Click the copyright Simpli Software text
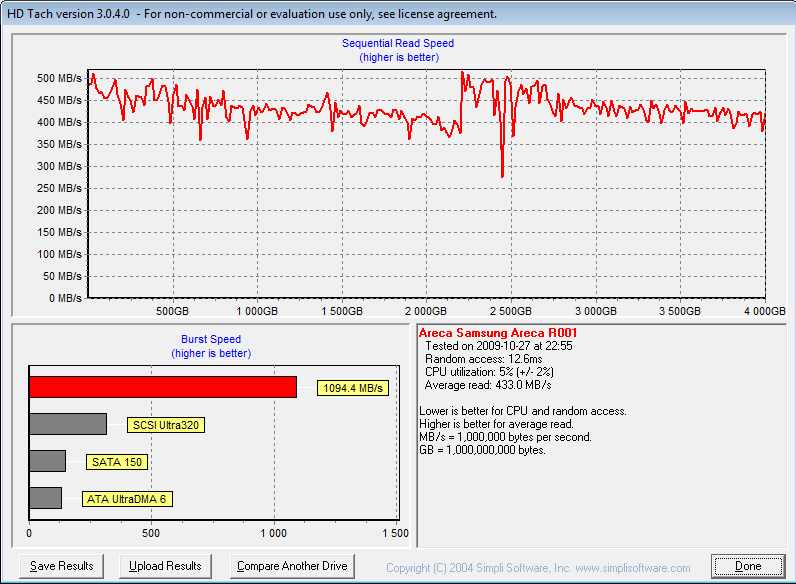Screen dimensions: 796x584 [538, 568]
